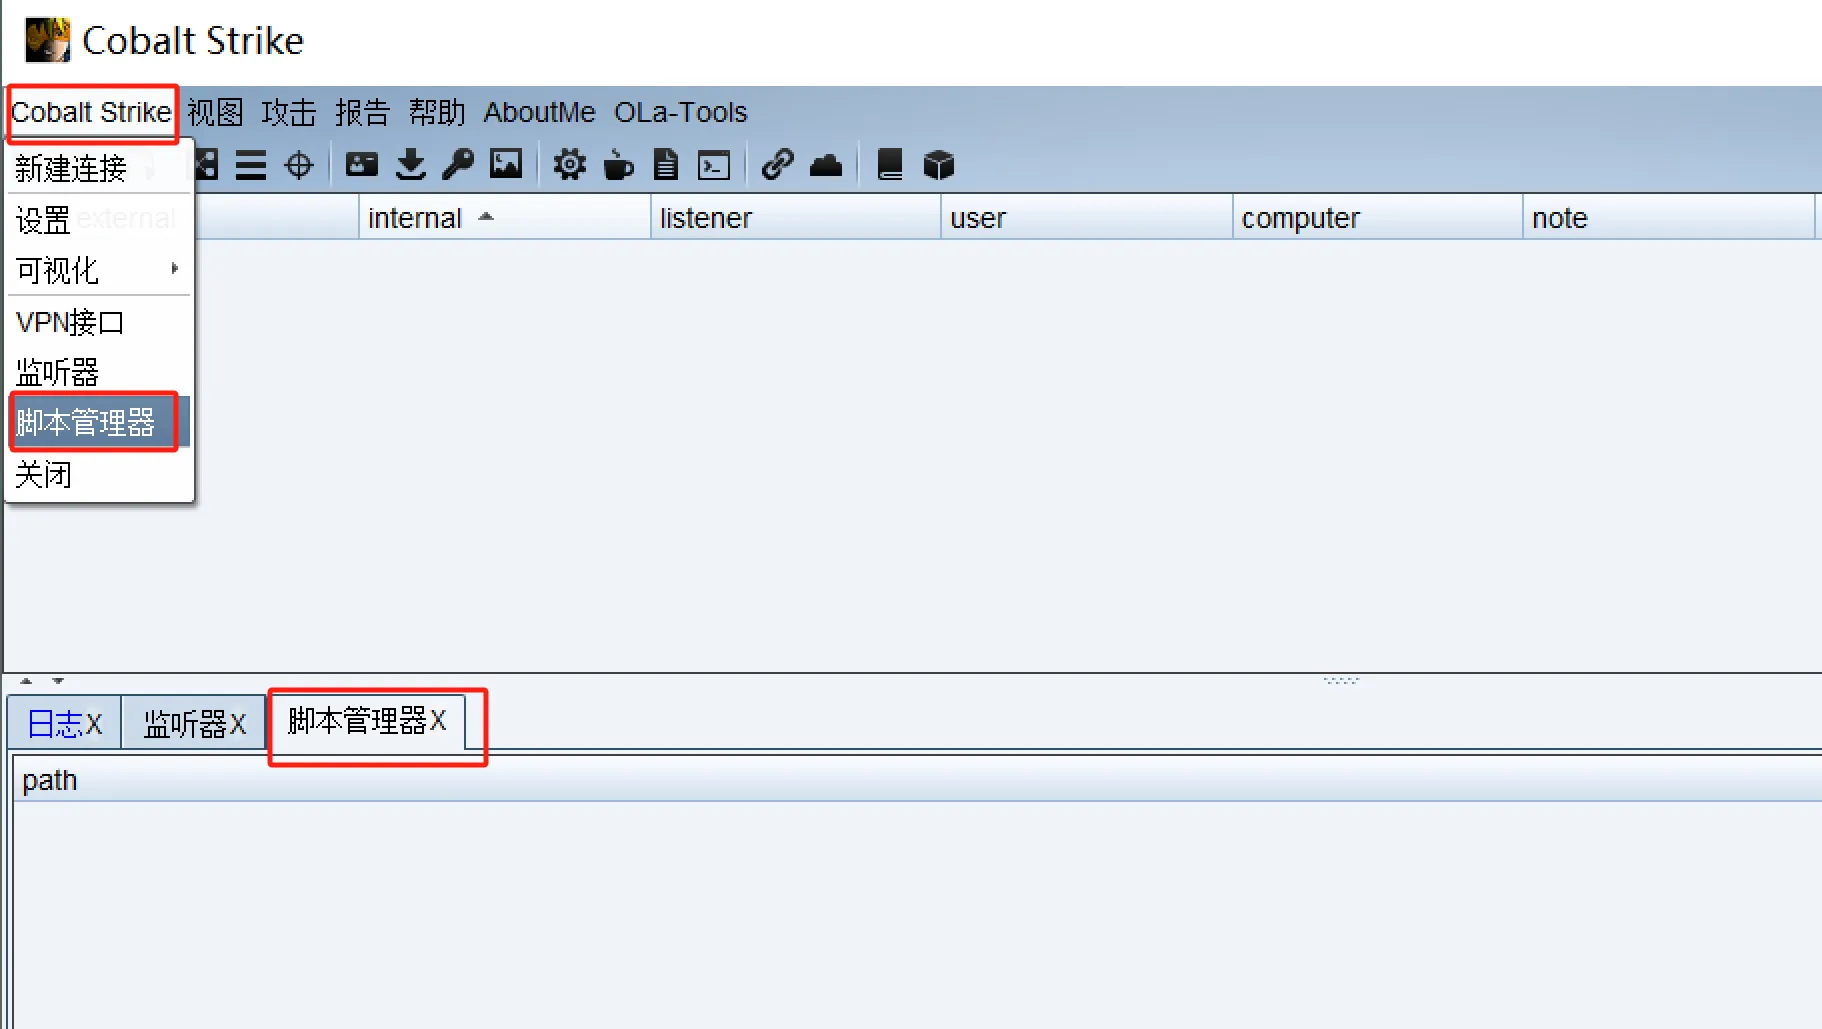Open the 视图 menu
Image resolution: width=1822 pixels, height=1029 pixels.
point(215,112)
